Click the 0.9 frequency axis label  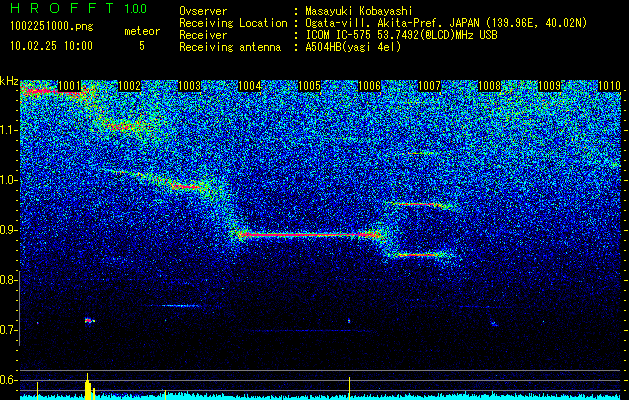pos(9,230)
